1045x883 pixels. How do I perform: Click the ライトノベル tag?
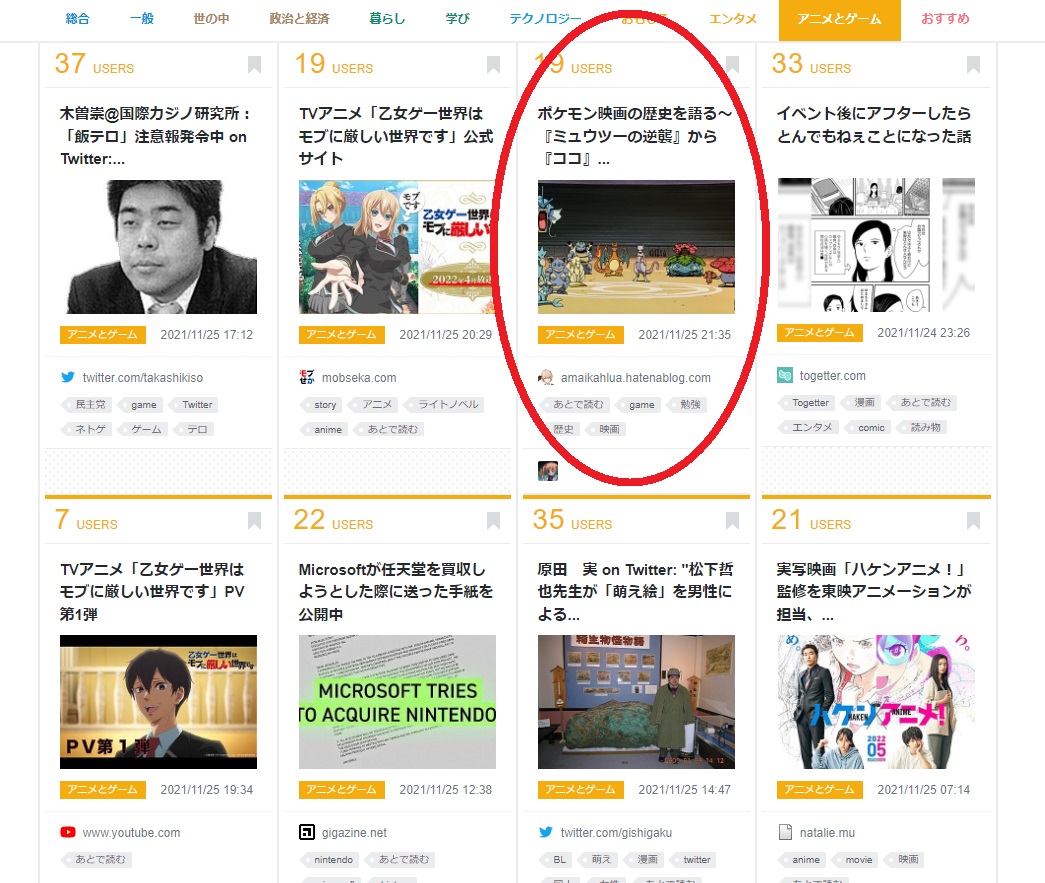447,405
